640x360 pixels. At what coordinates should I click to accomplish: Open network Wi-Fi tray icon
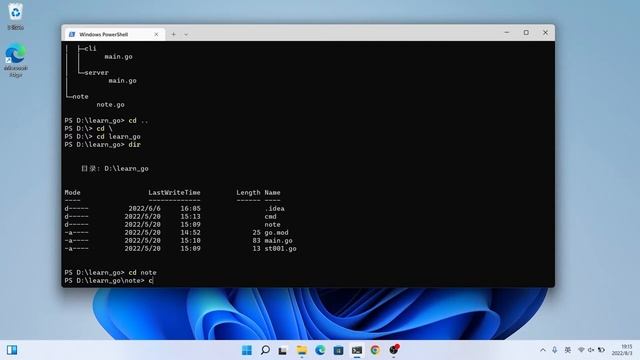point(581,350)
